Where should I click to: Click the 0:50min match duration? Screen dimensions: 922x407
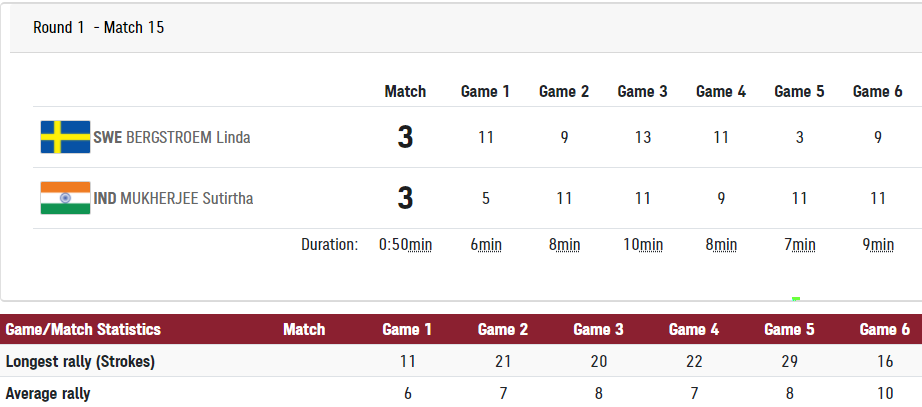[x=405, y=245]
